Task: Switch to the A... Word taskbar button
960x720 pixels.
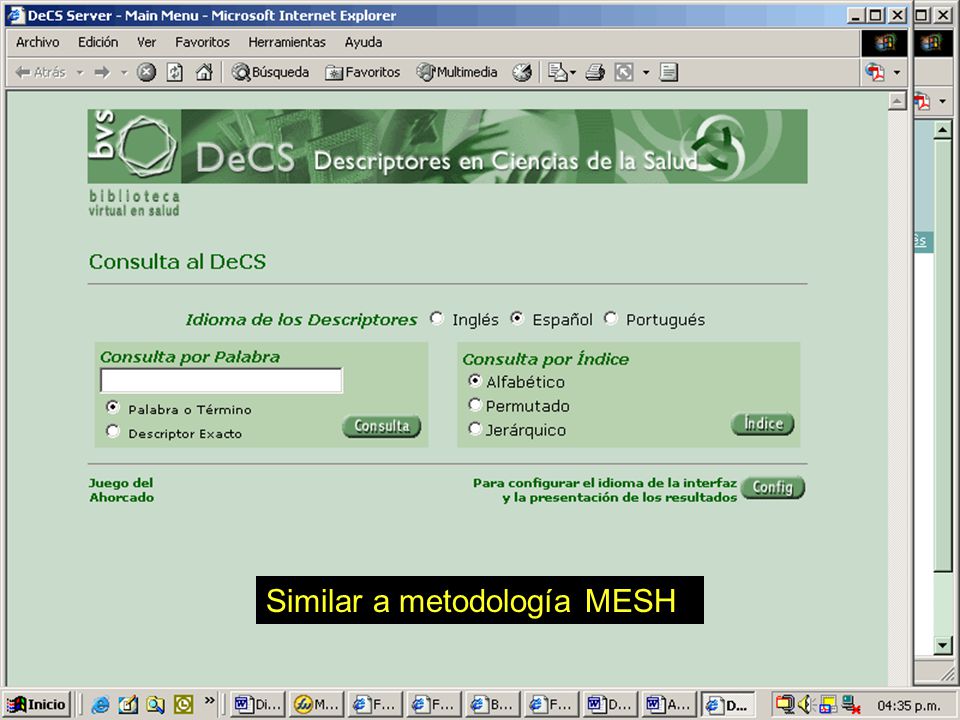Action: (x=669, y=705)
